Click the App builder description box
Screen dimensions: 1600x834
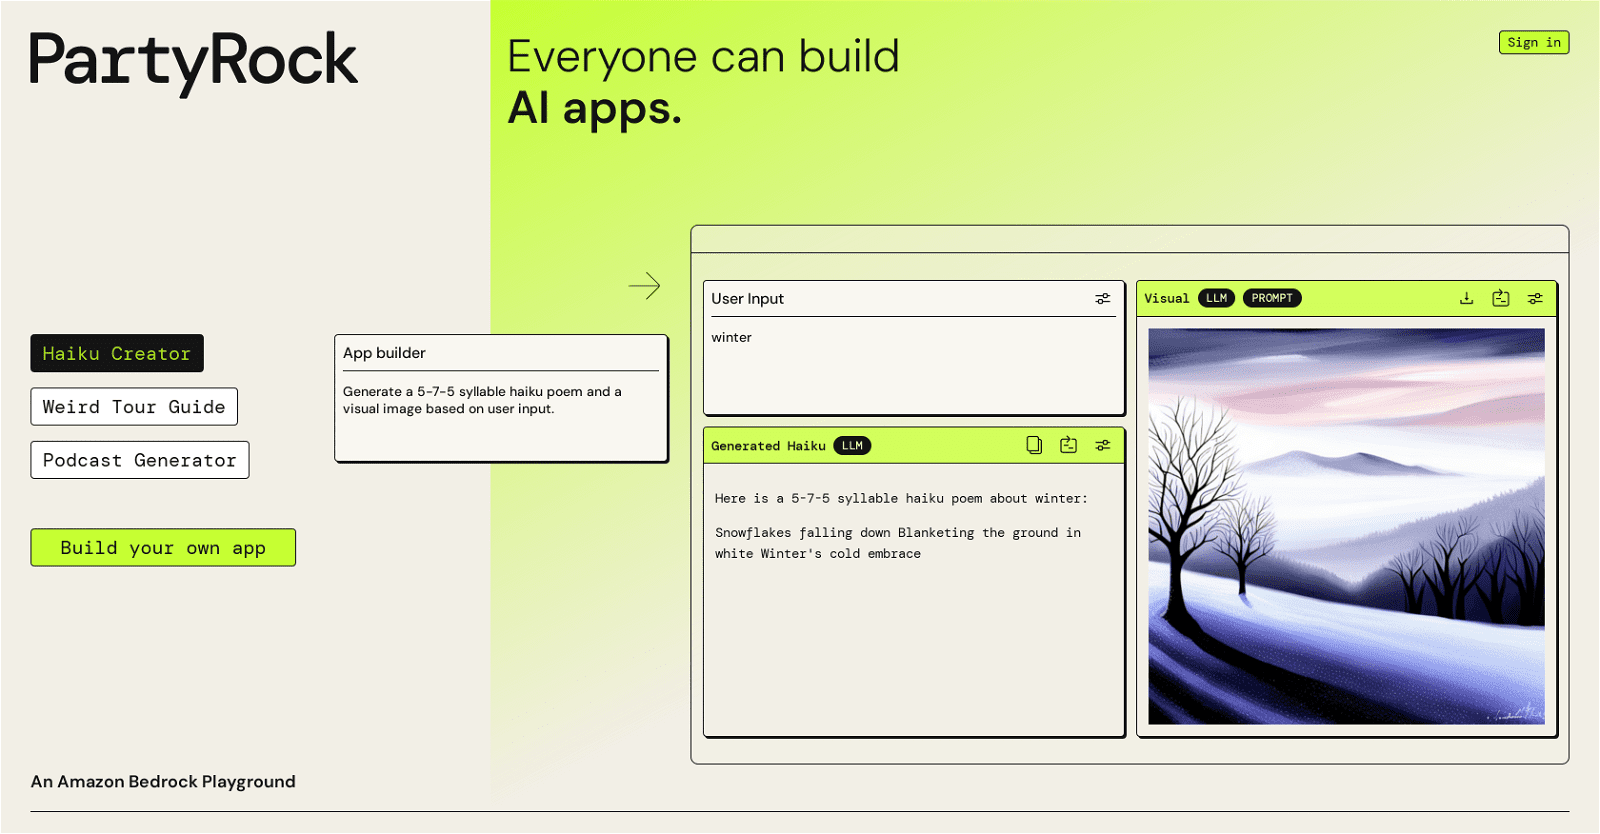tap(501, 399)
